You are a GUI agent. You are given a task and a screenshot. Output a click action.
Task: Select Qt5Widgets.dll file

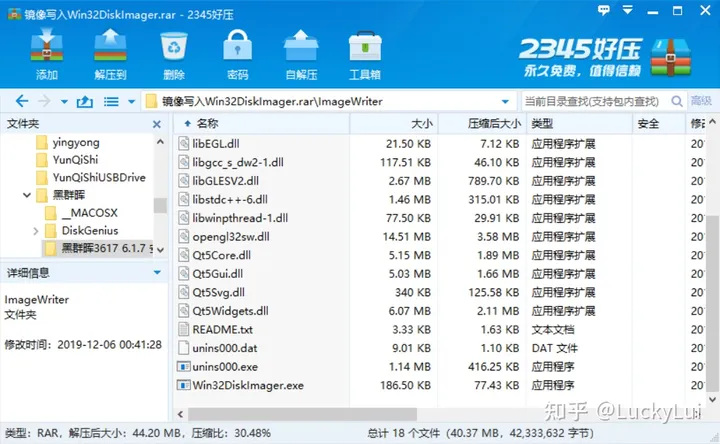click(x=231, y=311)
